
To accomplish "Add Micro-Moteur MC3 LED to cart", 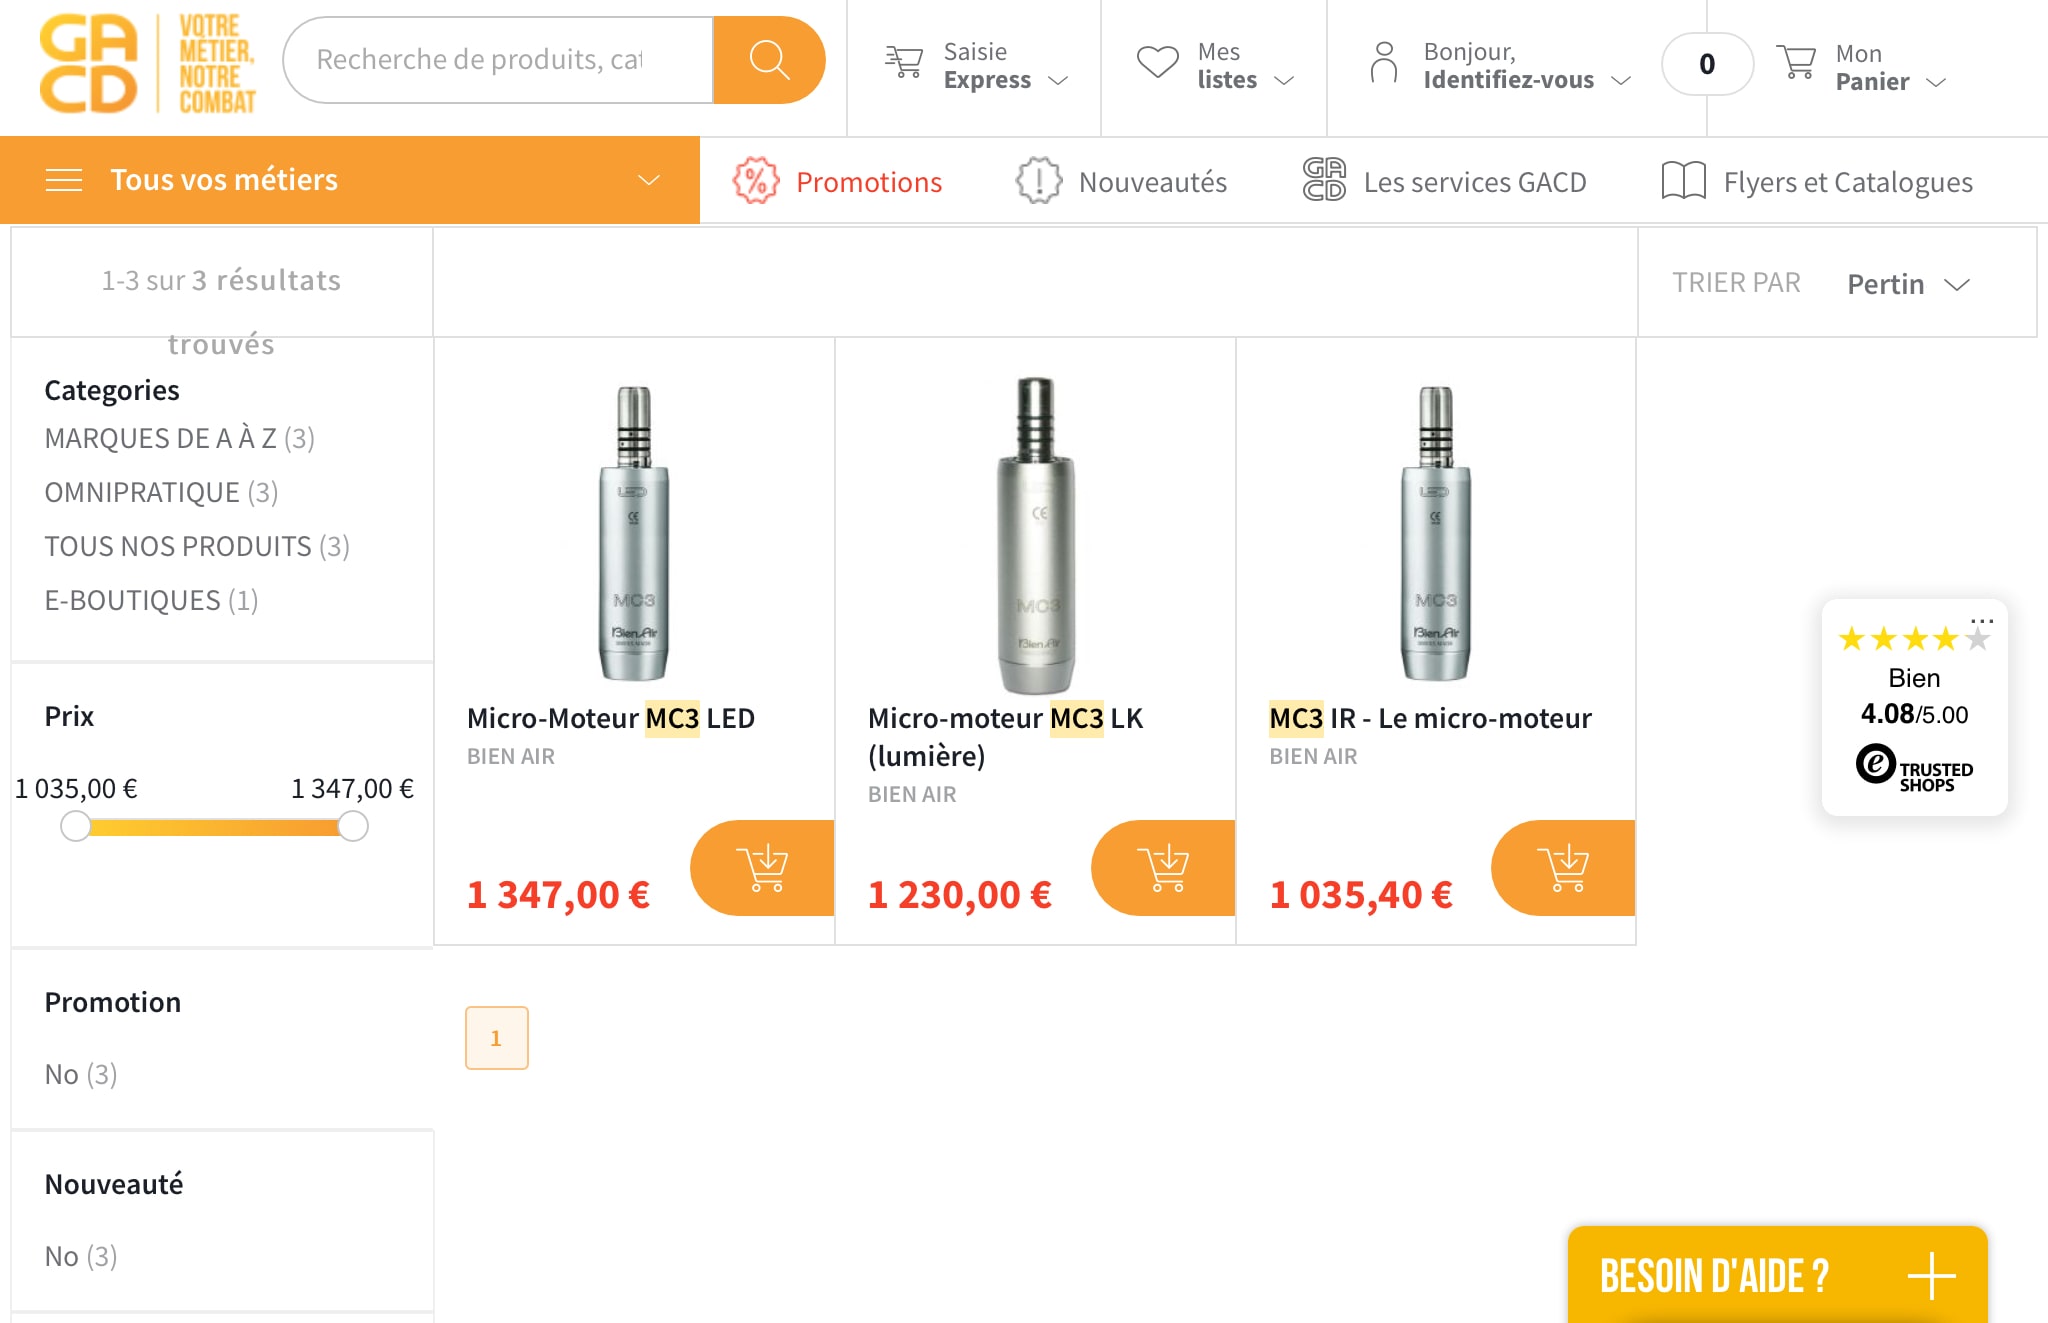I will 763,867.
